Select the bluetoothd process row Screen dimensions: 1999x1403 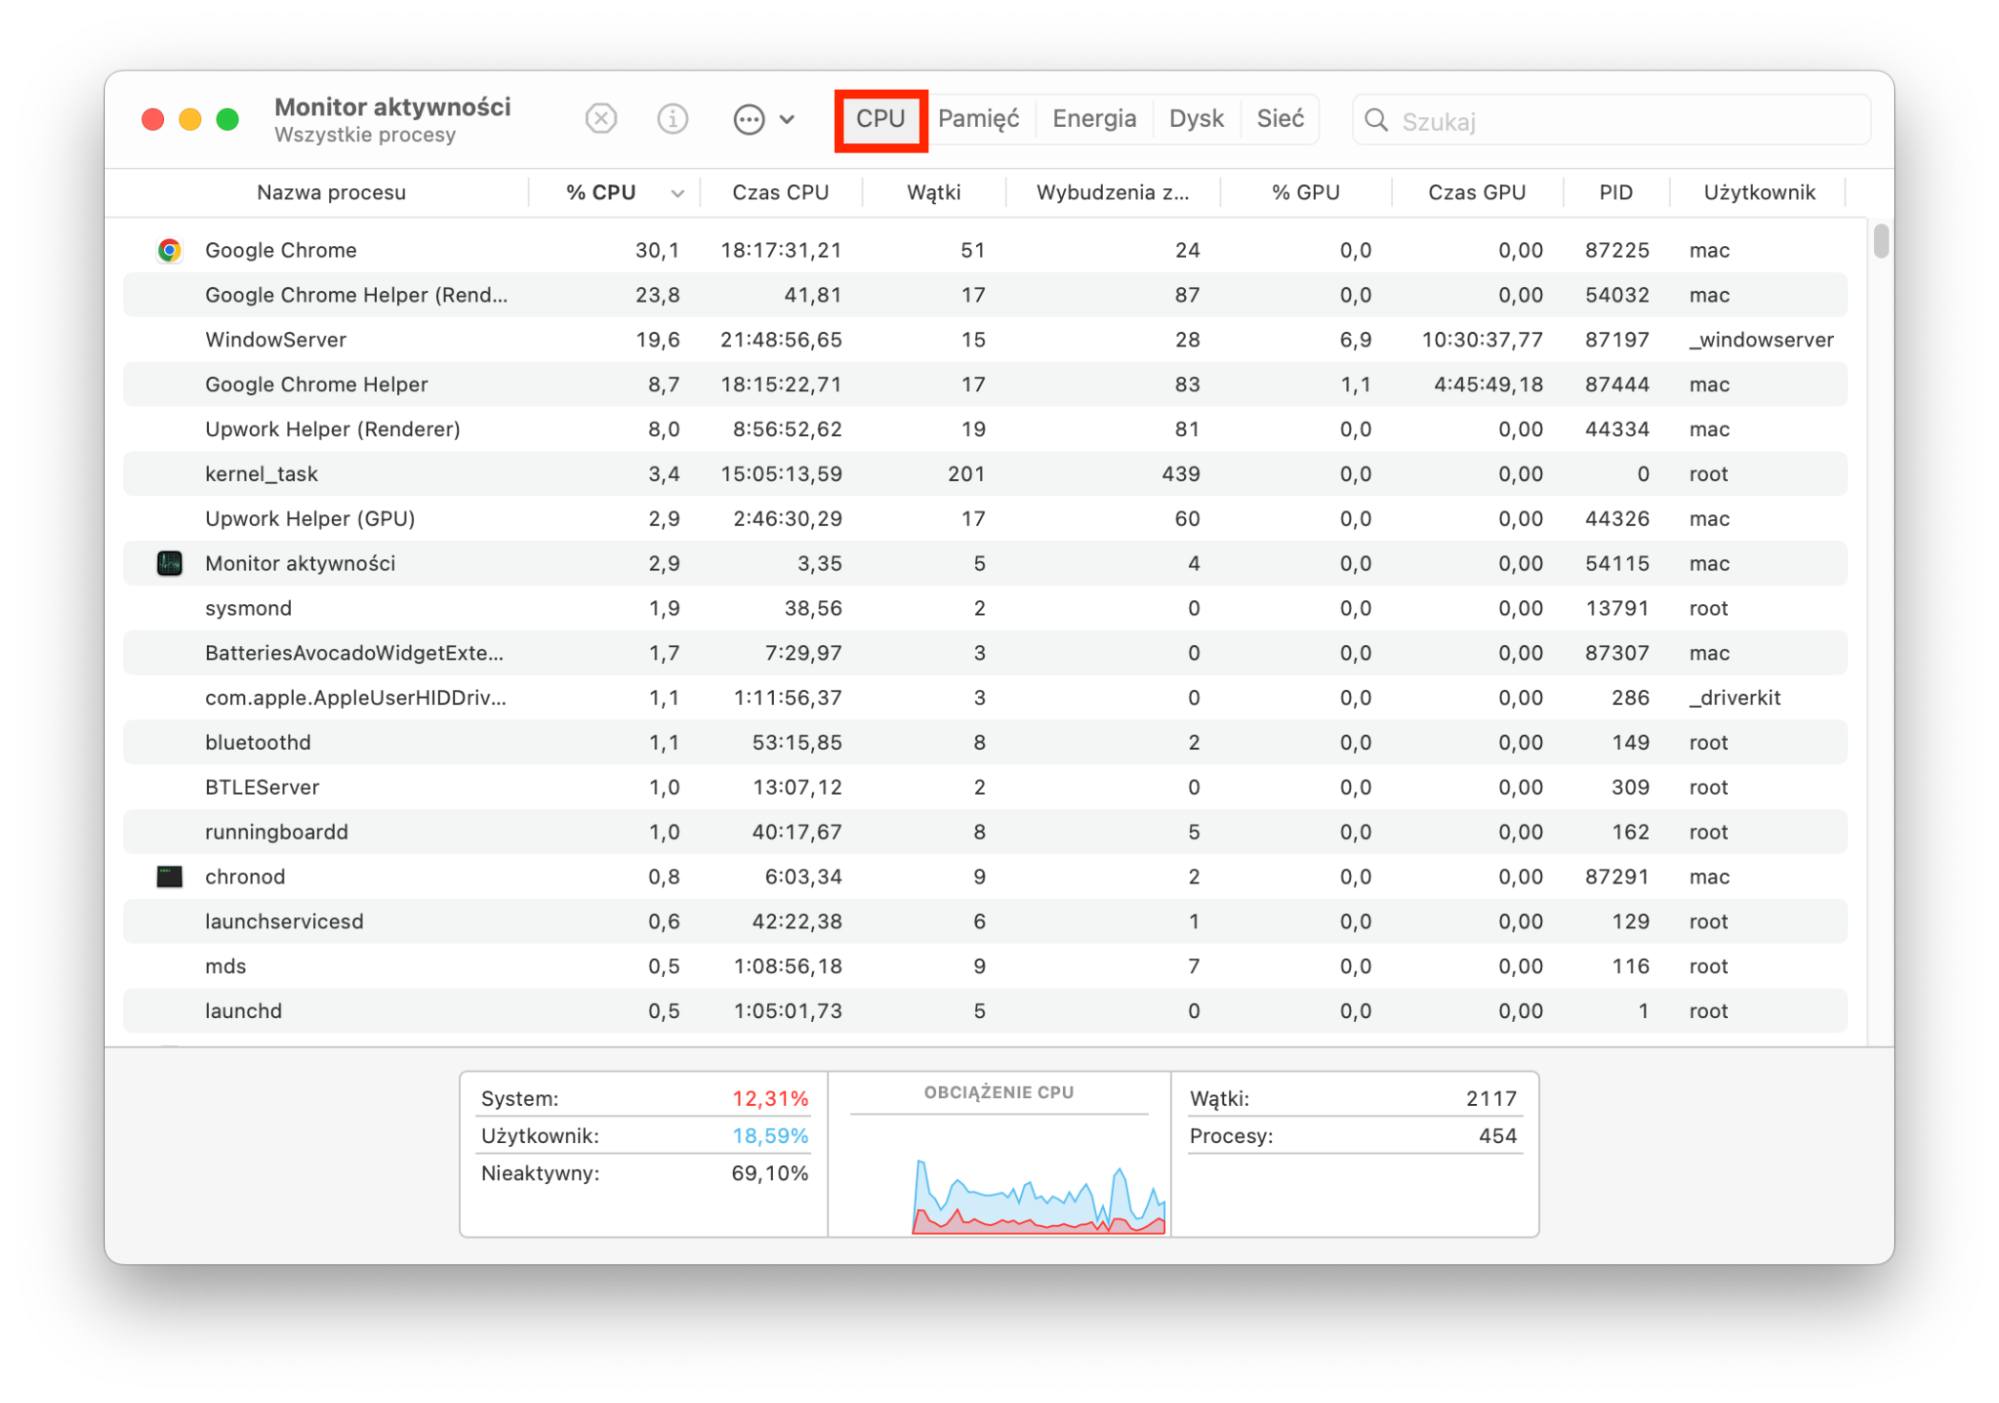click(985, 743)
